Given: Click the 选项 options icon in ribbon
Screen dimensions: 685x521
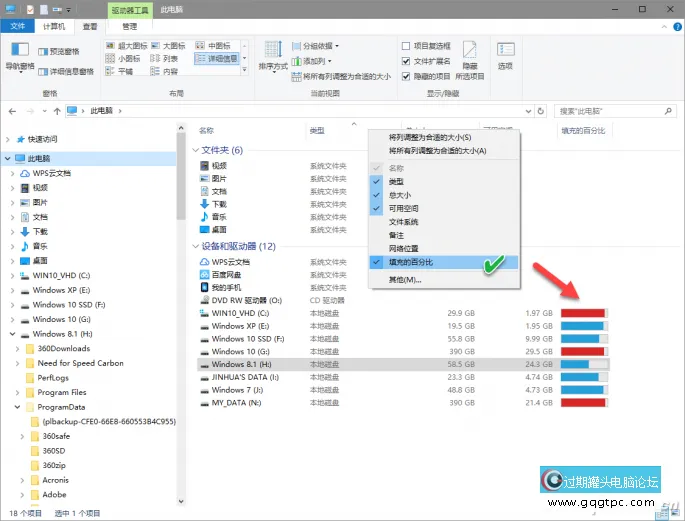Looking at the screenshot, I should (x=505, y=52).
